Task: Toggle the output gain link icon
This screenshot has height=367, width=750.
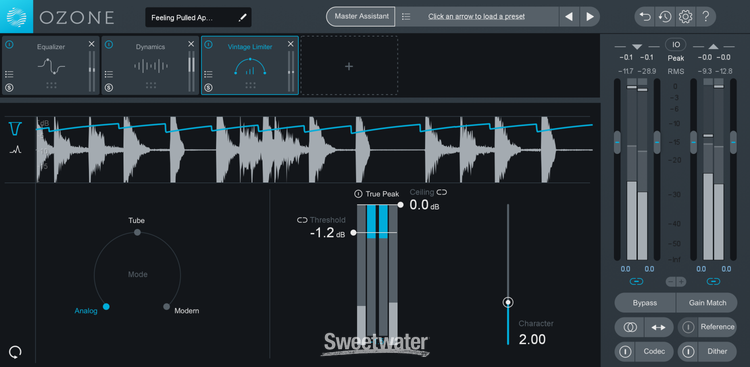Action: click(x=713, y=281)
